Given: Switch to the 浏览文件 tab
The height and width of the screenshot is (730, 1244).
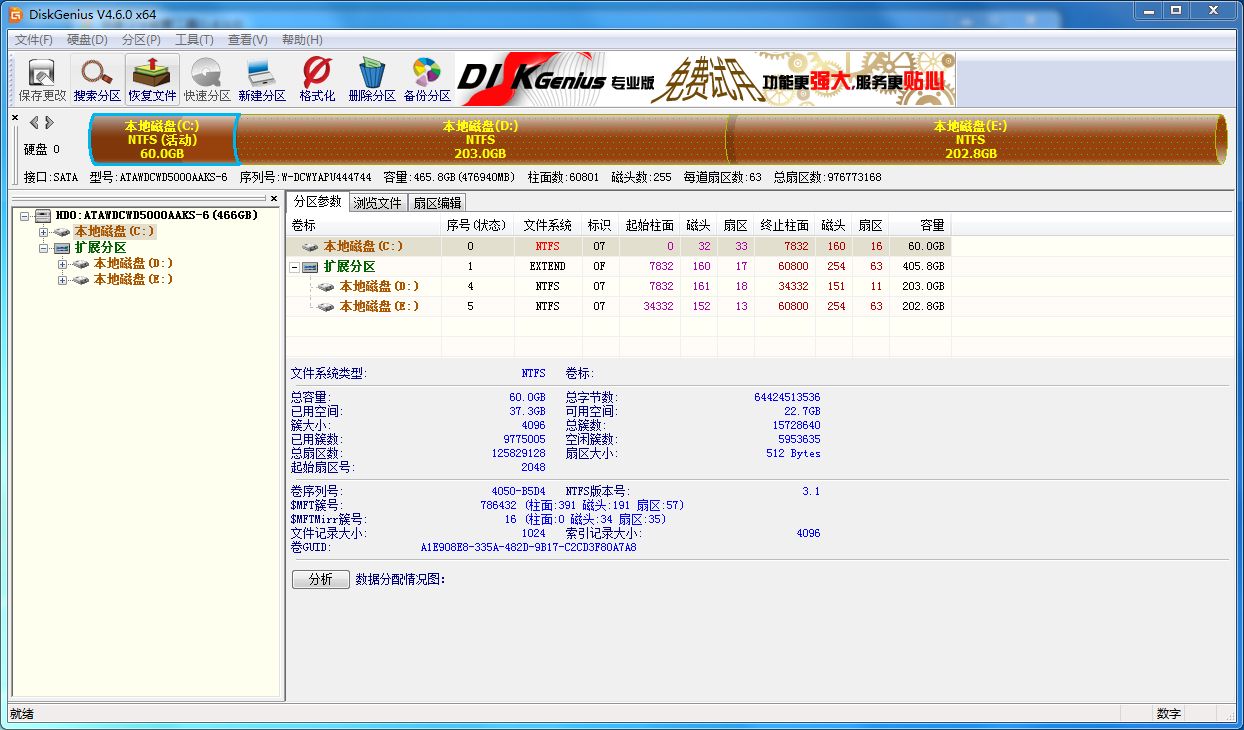Looking at the screenshot, I should tap(377, 202).
